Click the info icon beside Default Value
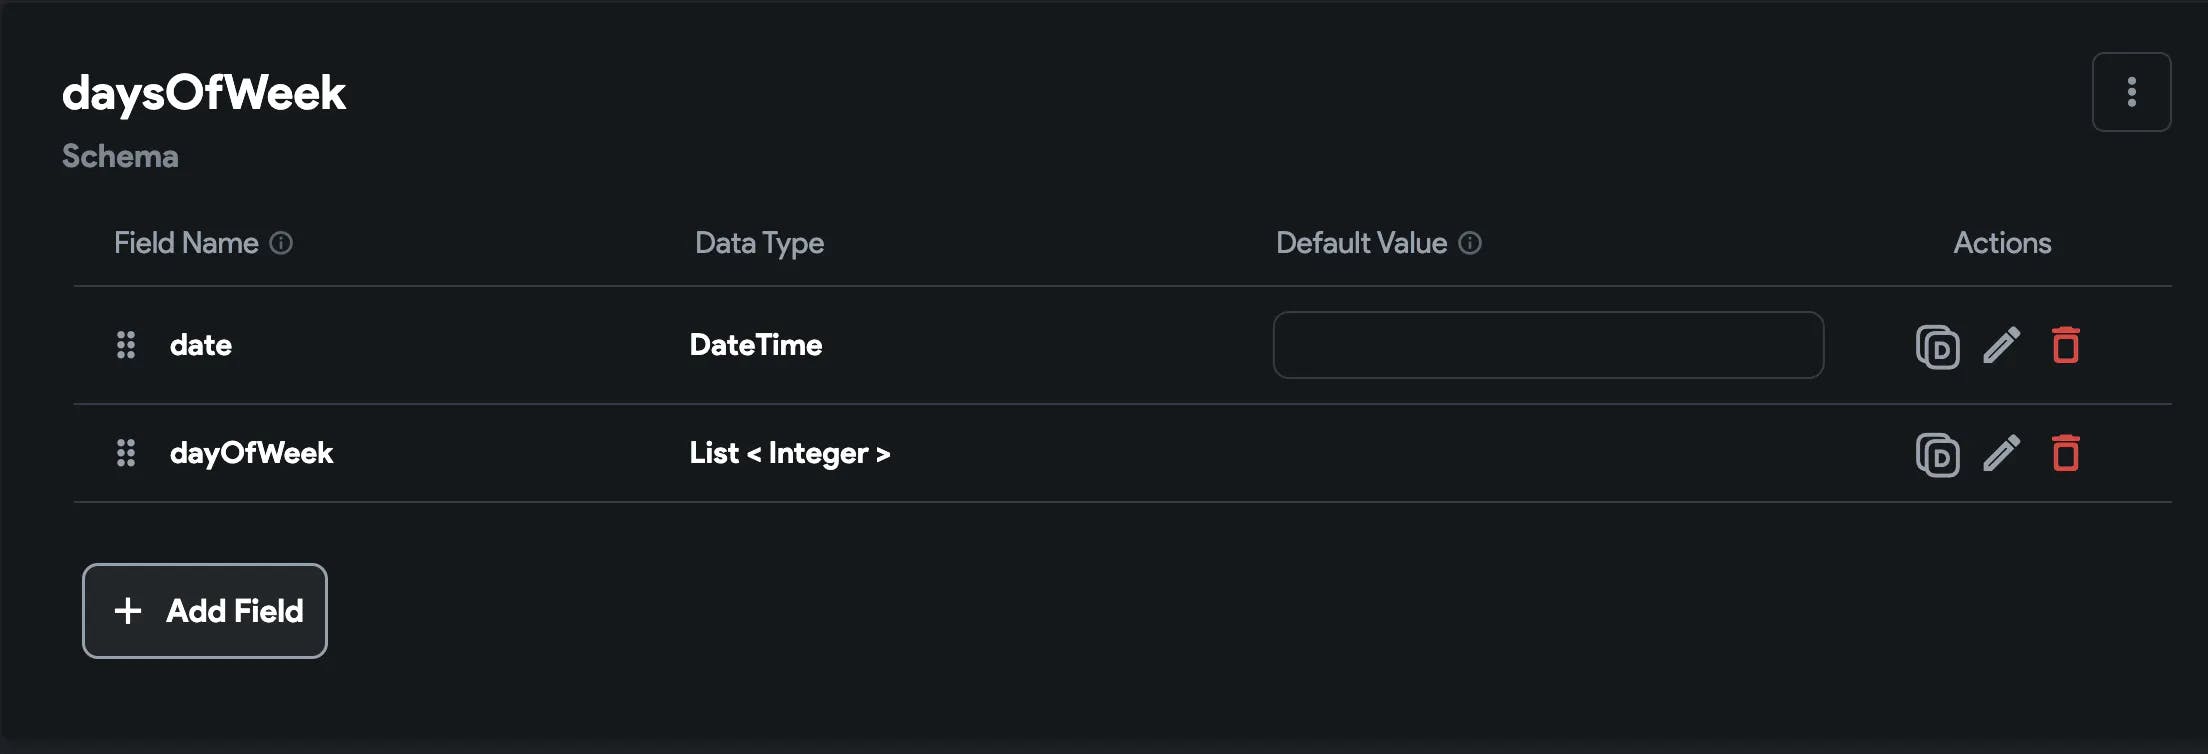Viewport: 2208px width, 754px height. tap(1470, 243)
